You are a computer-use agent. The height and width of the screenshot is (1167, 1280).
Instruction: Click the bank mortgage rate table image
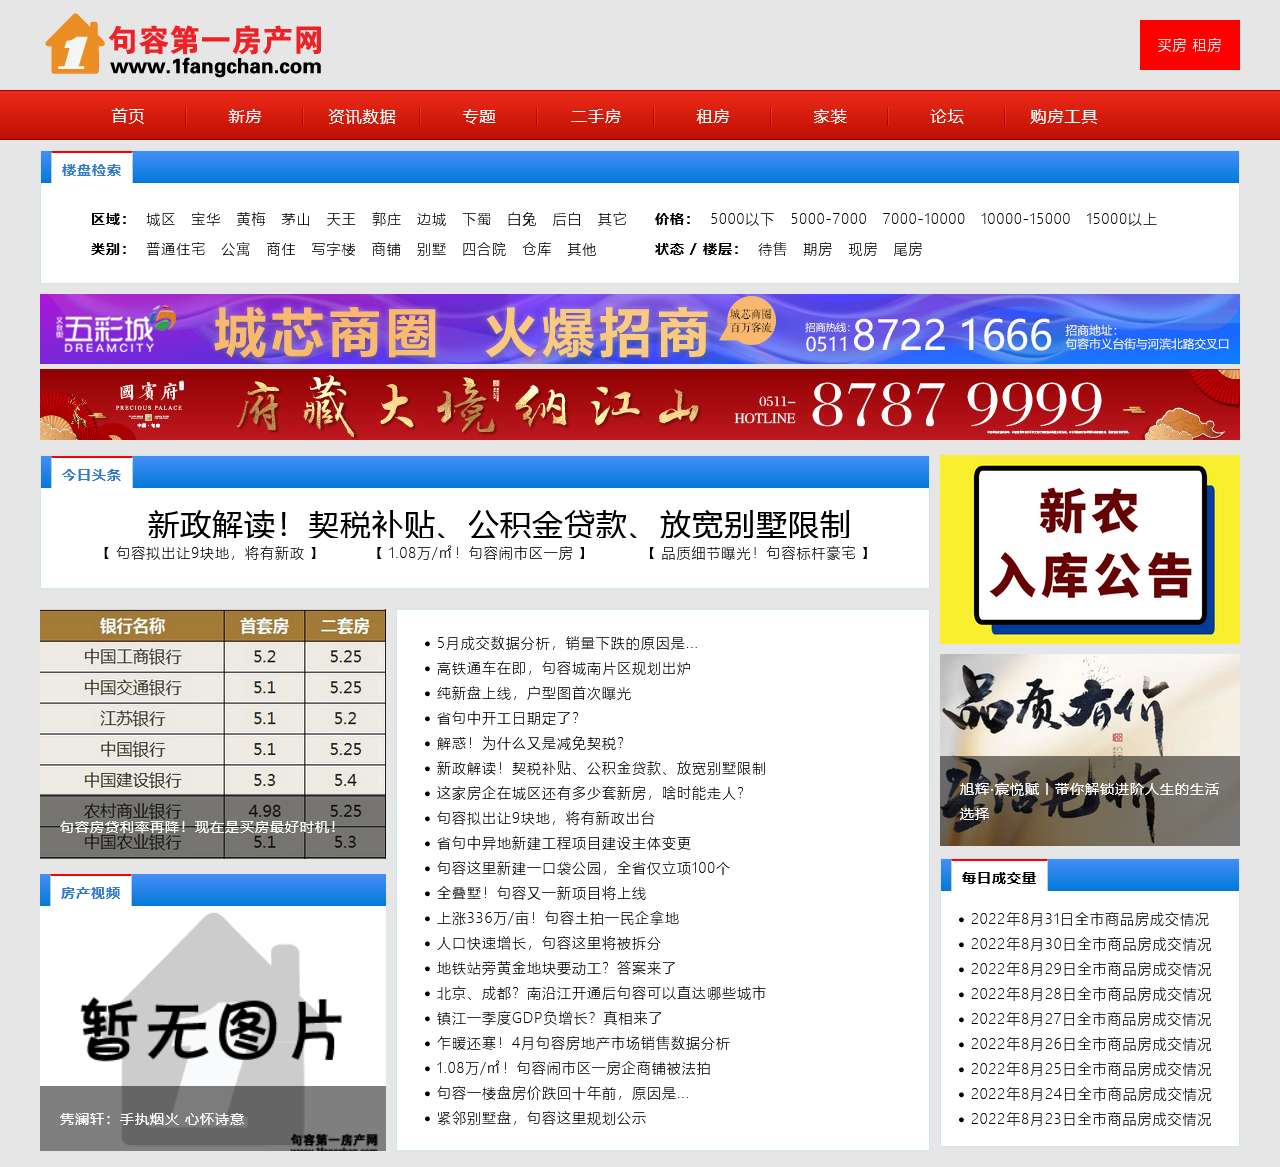click(x=213, y=733)
